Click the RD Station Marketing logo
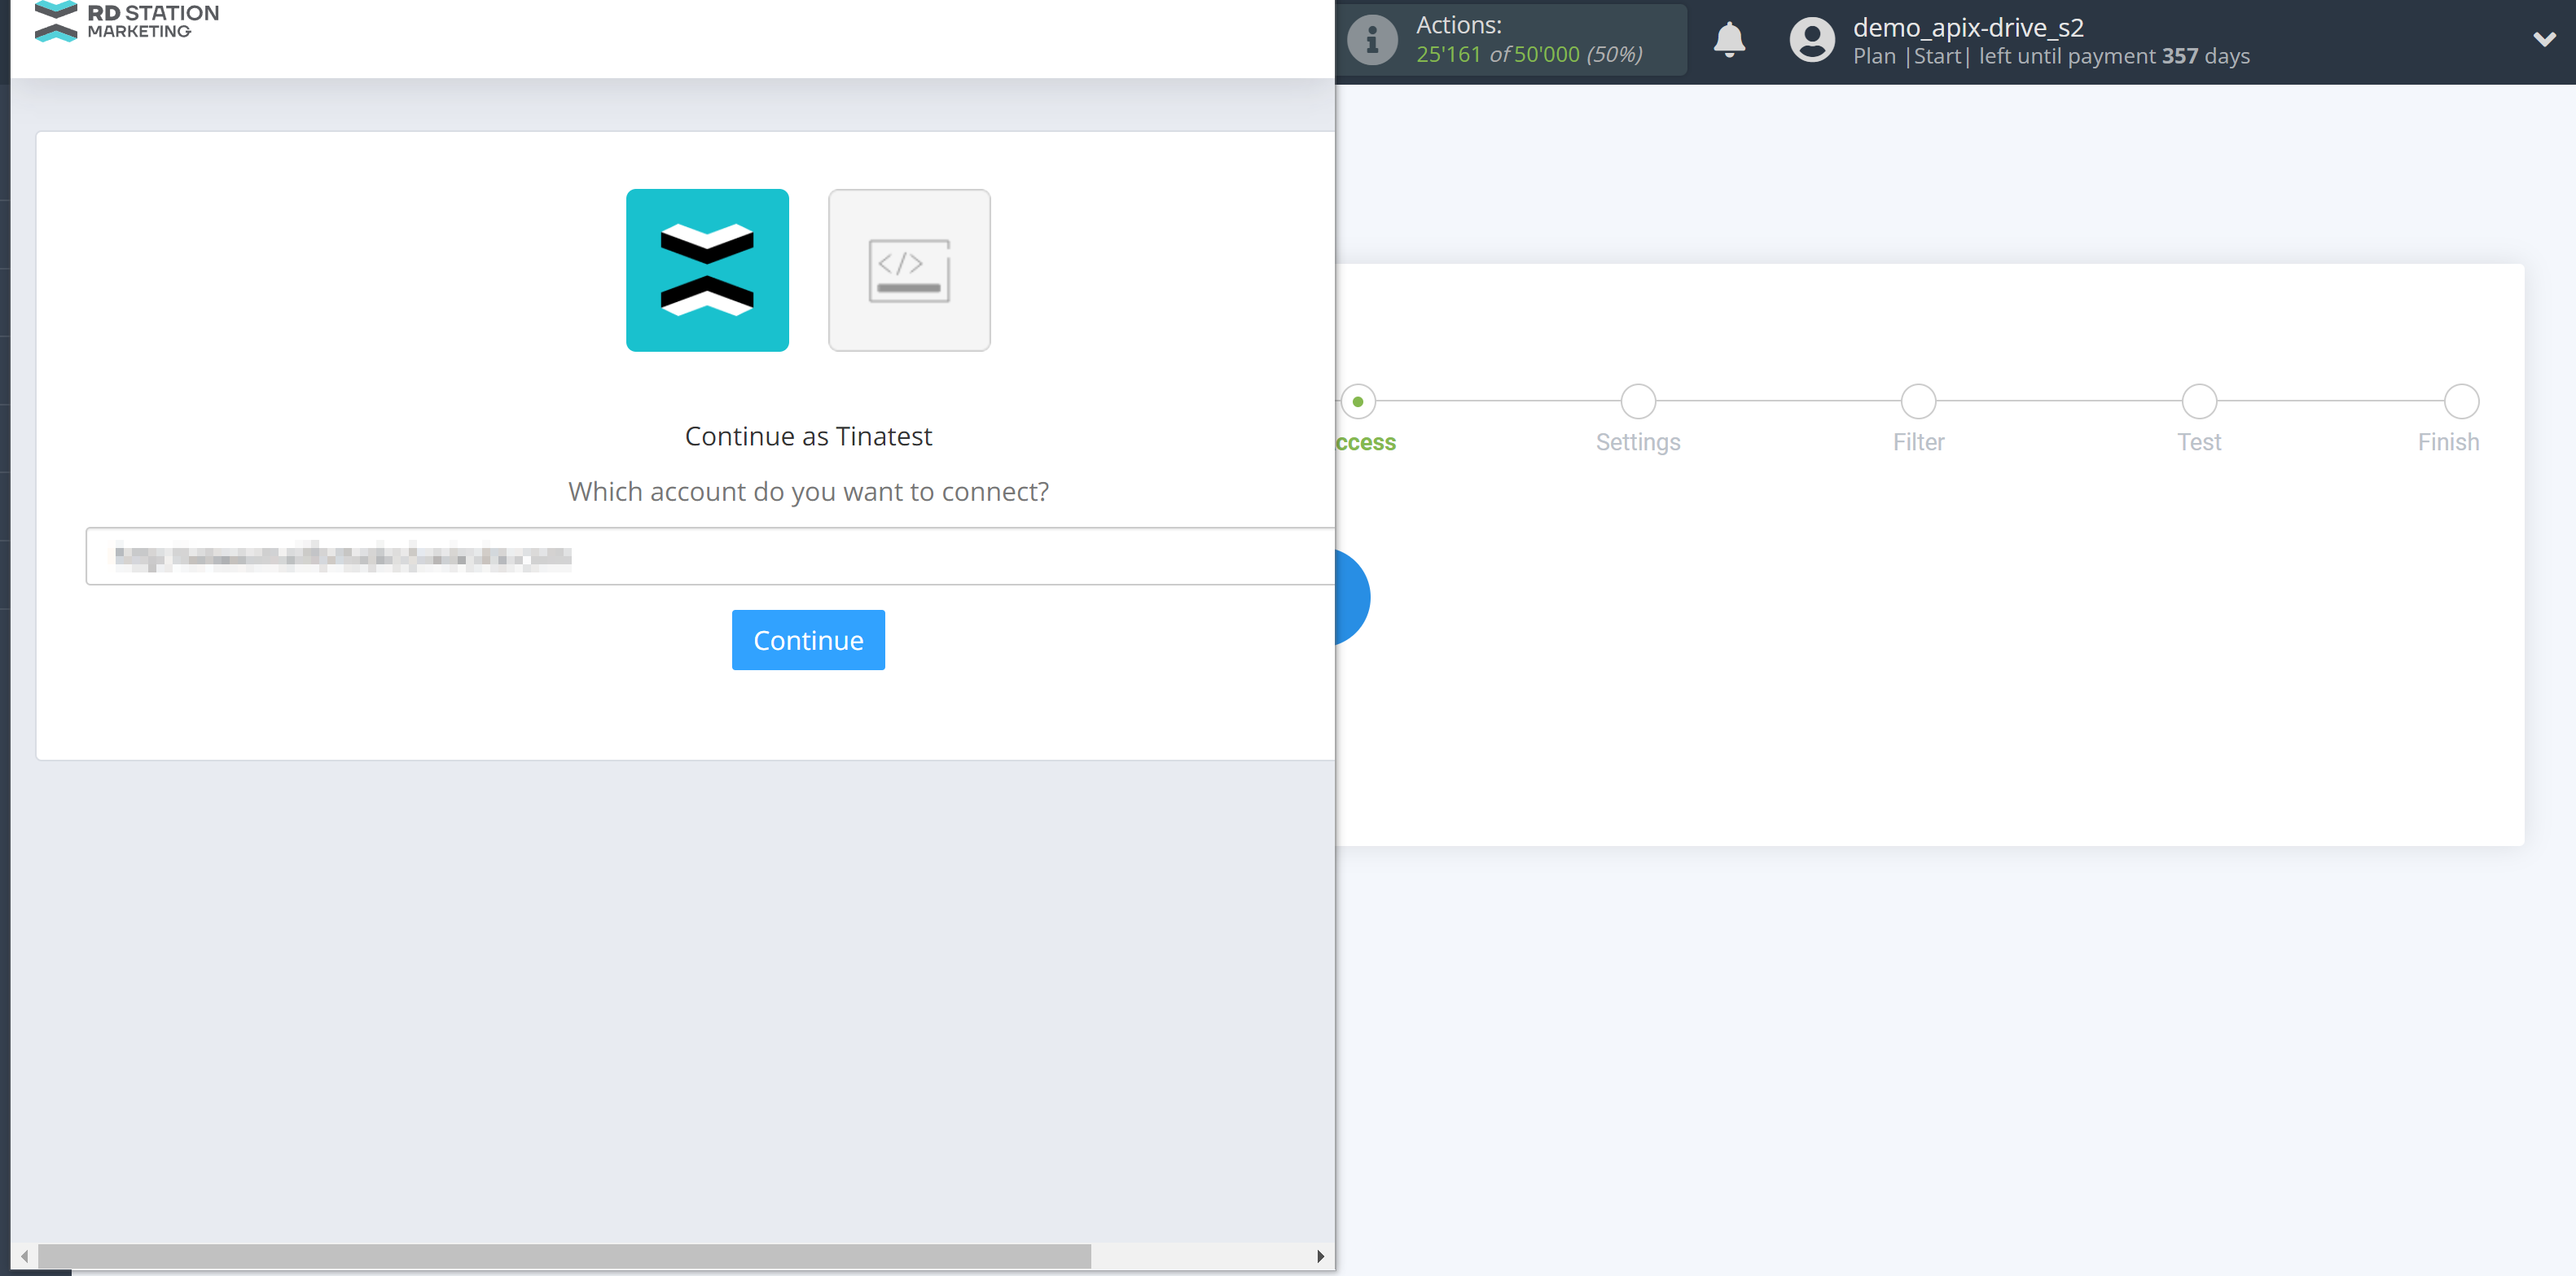 tap(126, 21)
